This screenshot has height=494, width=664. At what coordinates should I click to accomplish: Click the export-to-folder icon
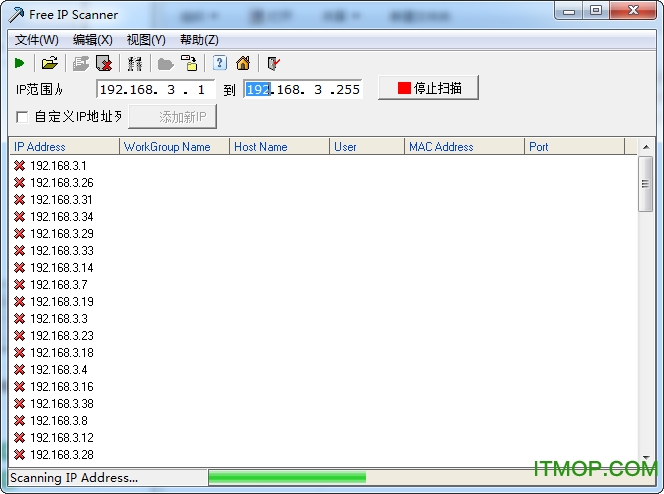point(189,63)
